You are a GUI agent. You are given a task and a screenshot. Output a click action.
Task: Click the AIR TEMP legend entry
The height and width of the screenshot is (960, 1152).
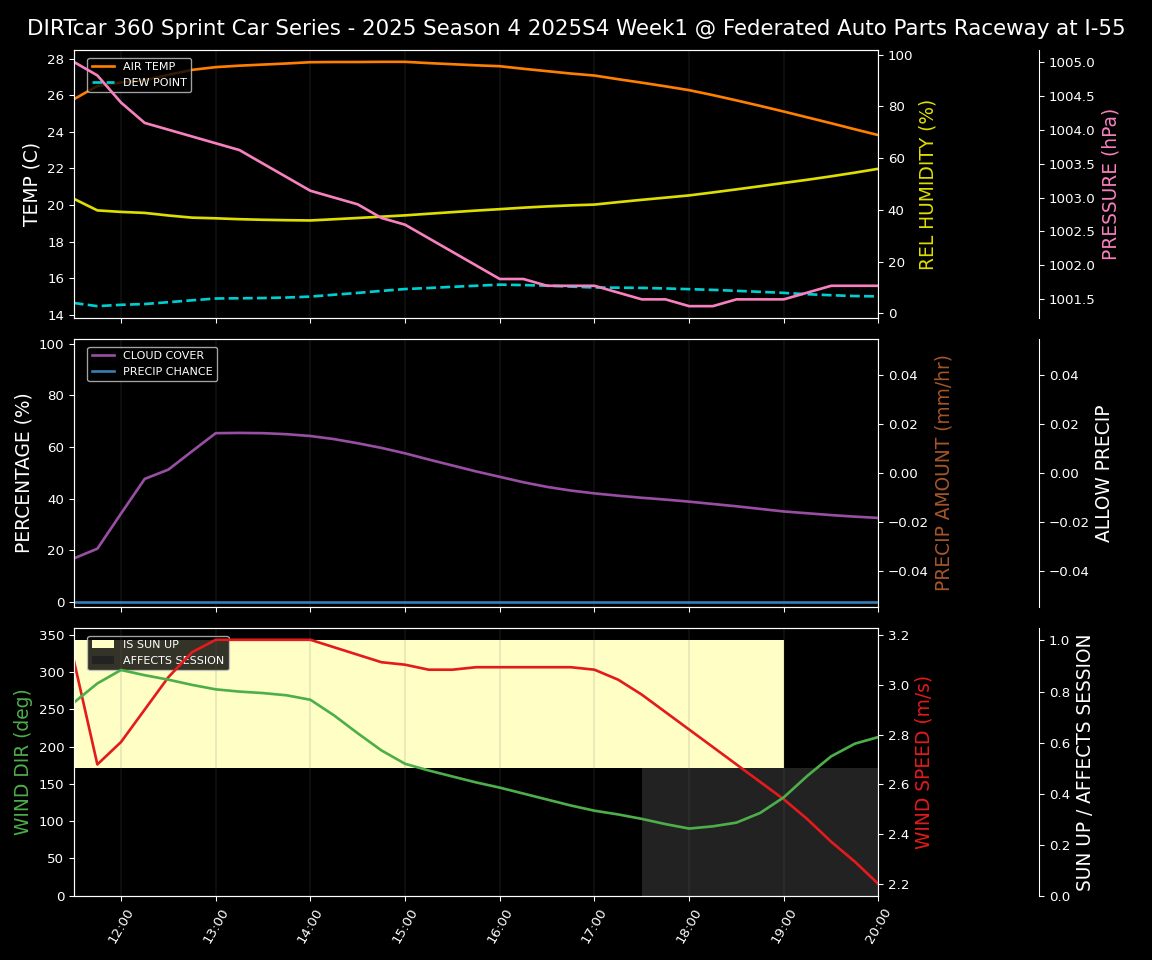click(x=148, y=67)
